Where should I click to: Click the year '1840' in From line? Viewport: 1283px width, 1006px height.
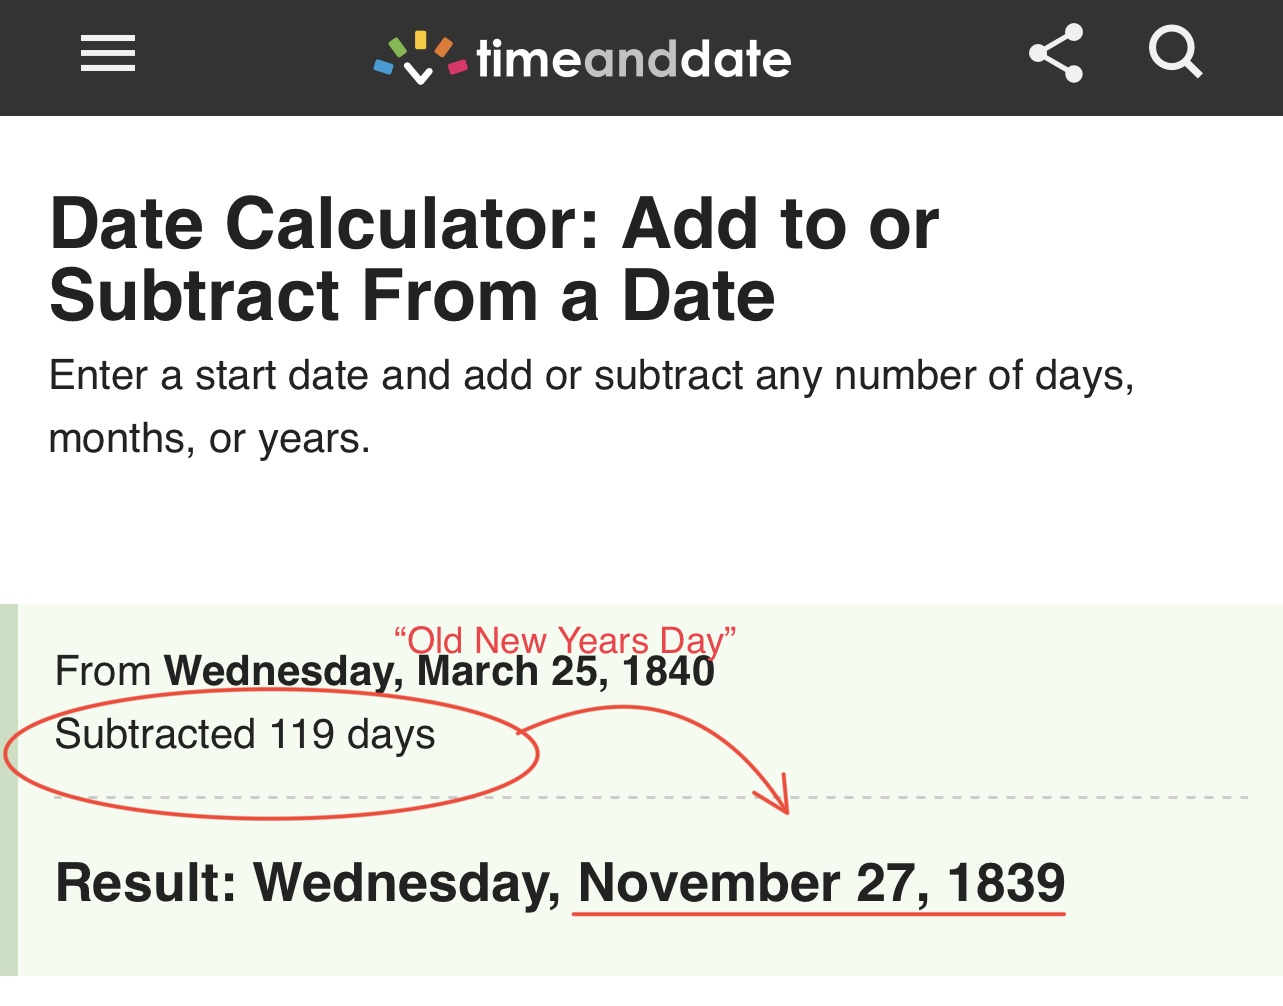[x=668, y=672]
